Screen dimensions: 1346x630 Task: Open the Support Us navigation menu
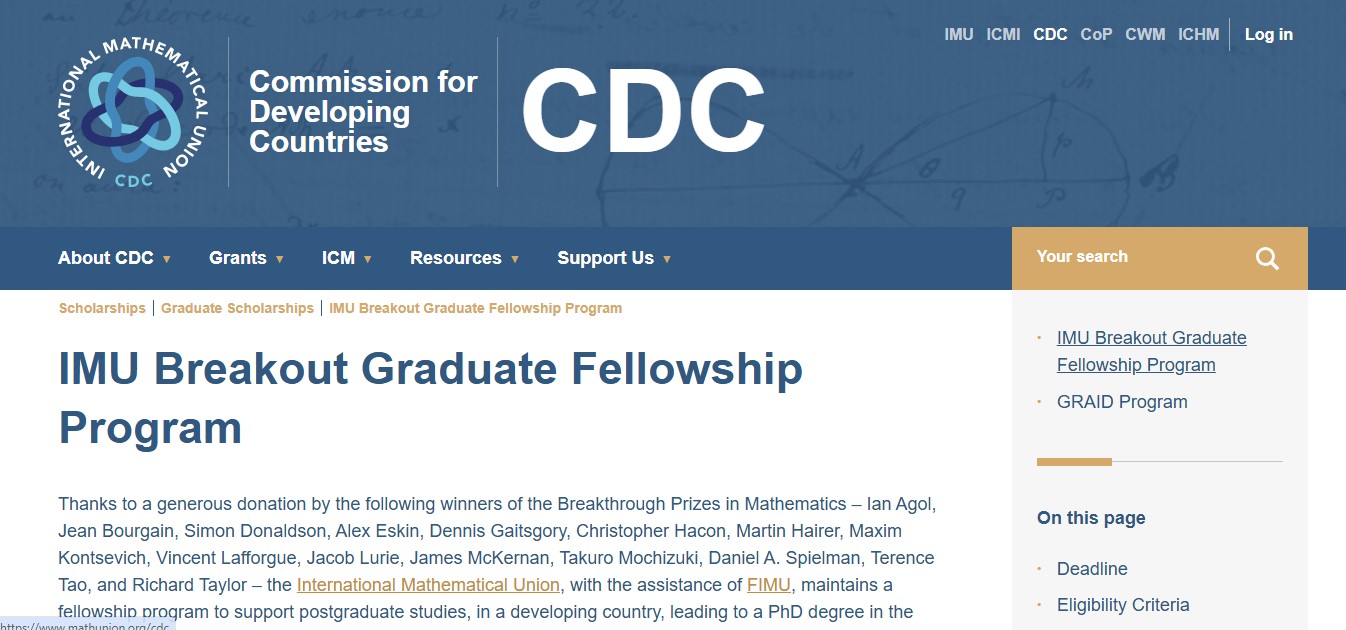click(605, 258)
